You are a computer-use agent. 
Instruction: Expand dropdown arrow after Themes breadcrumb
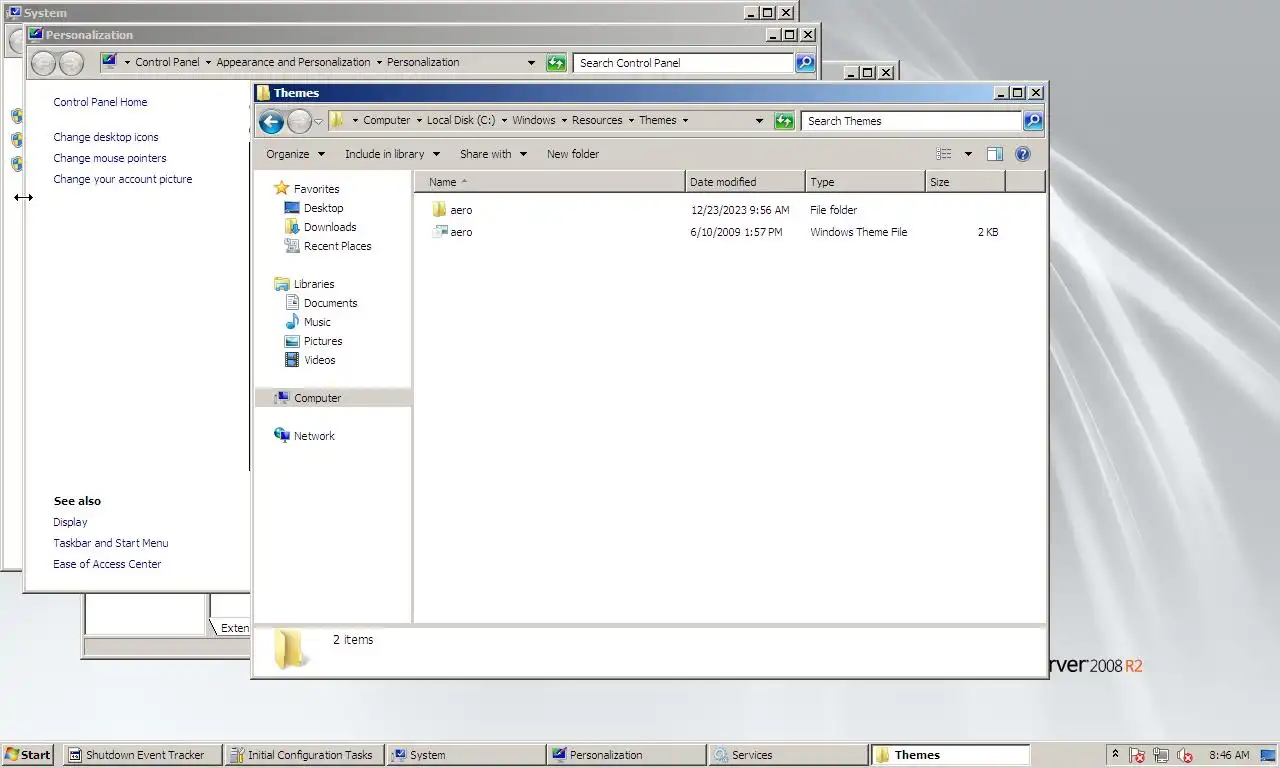click(x=685, y=121)
